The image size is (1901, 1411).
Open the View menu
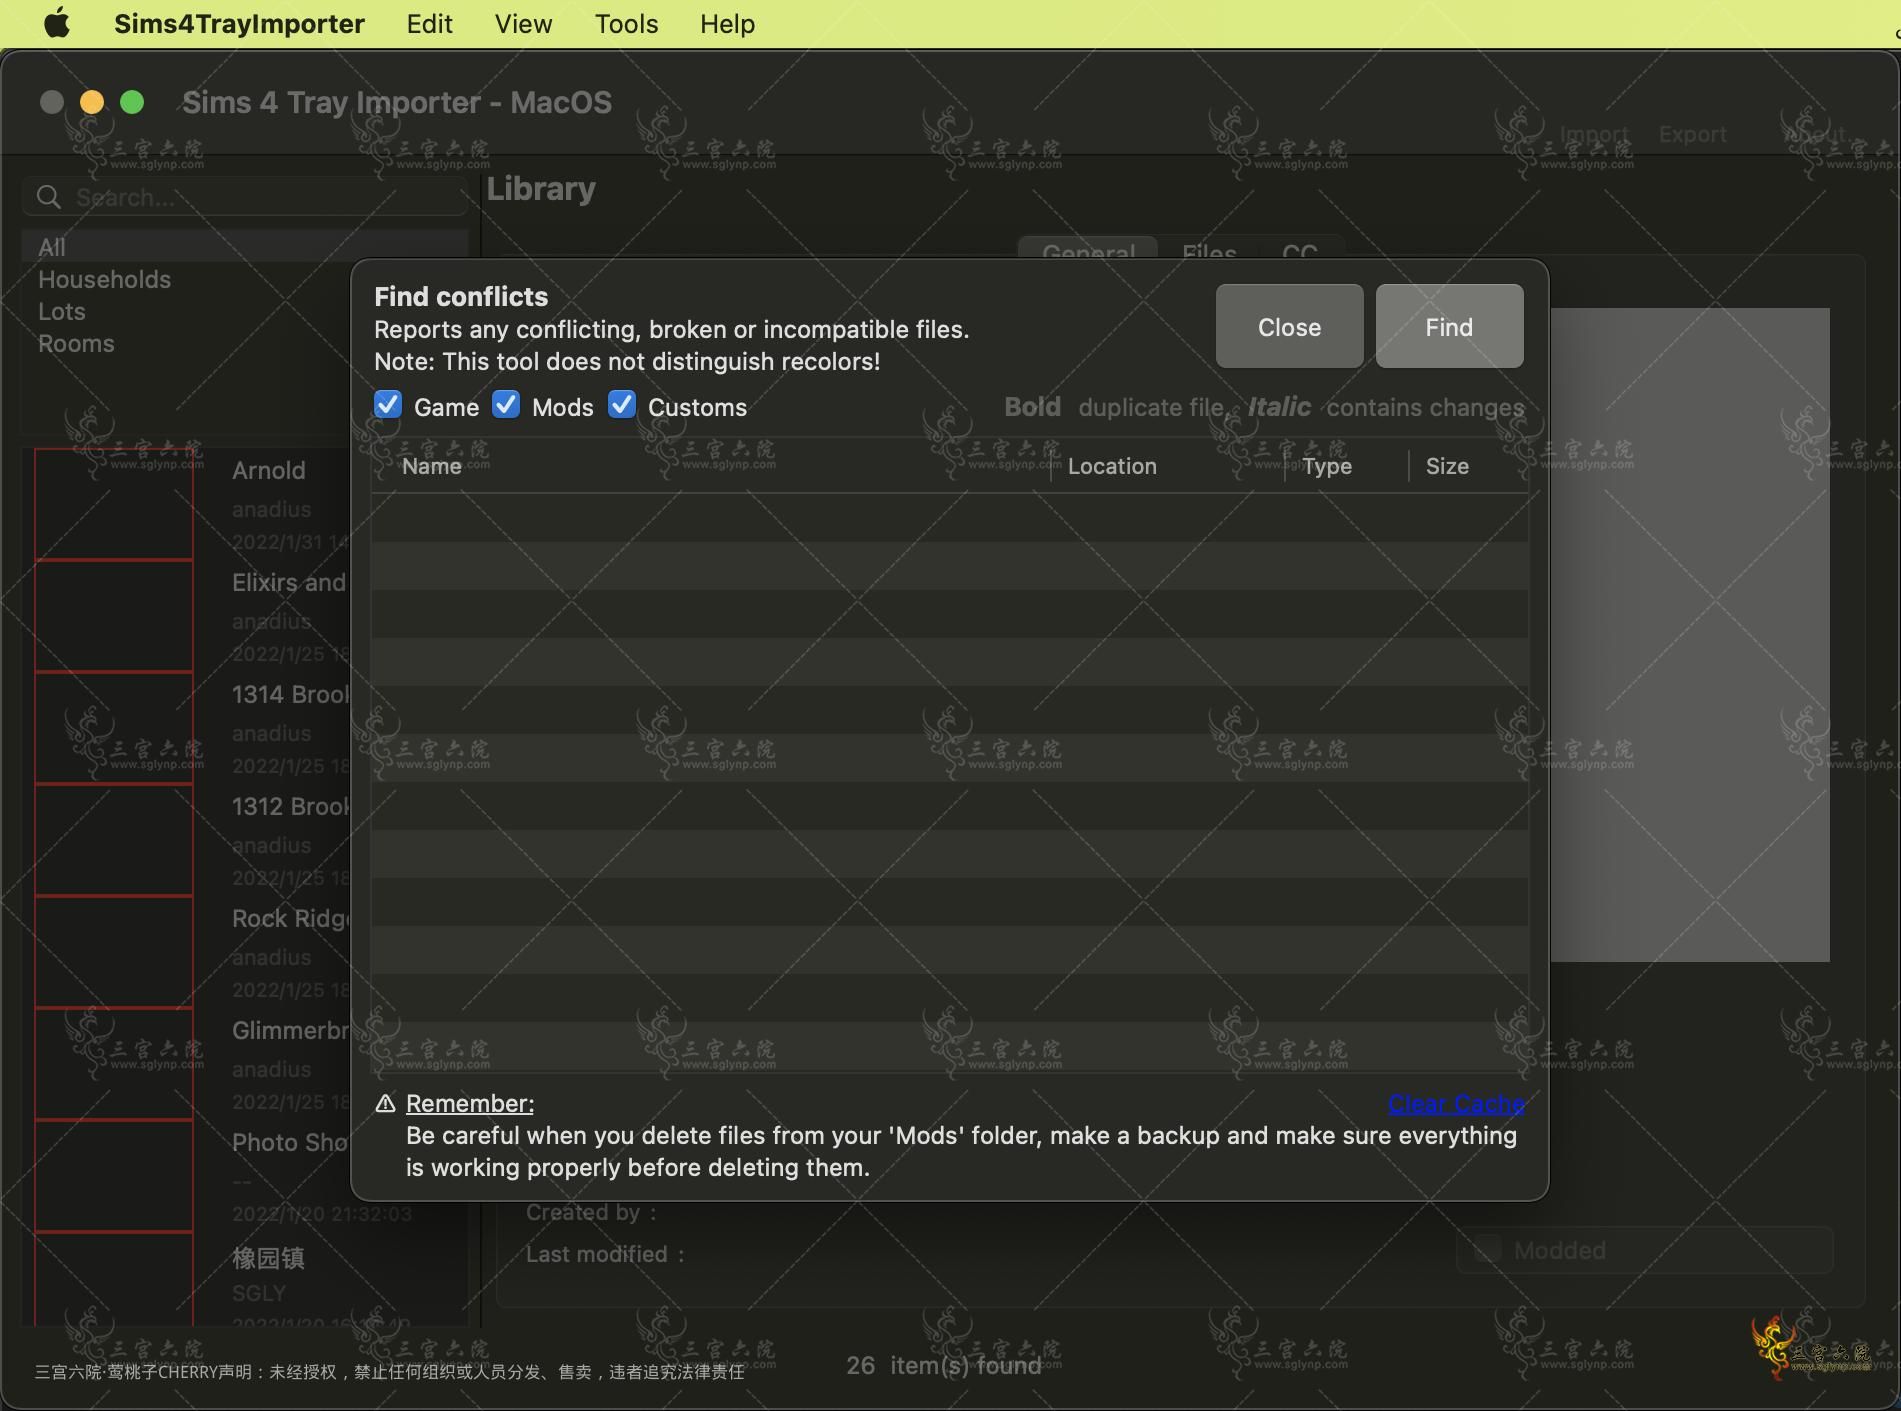pyautogui.click(x=523, y=23)
